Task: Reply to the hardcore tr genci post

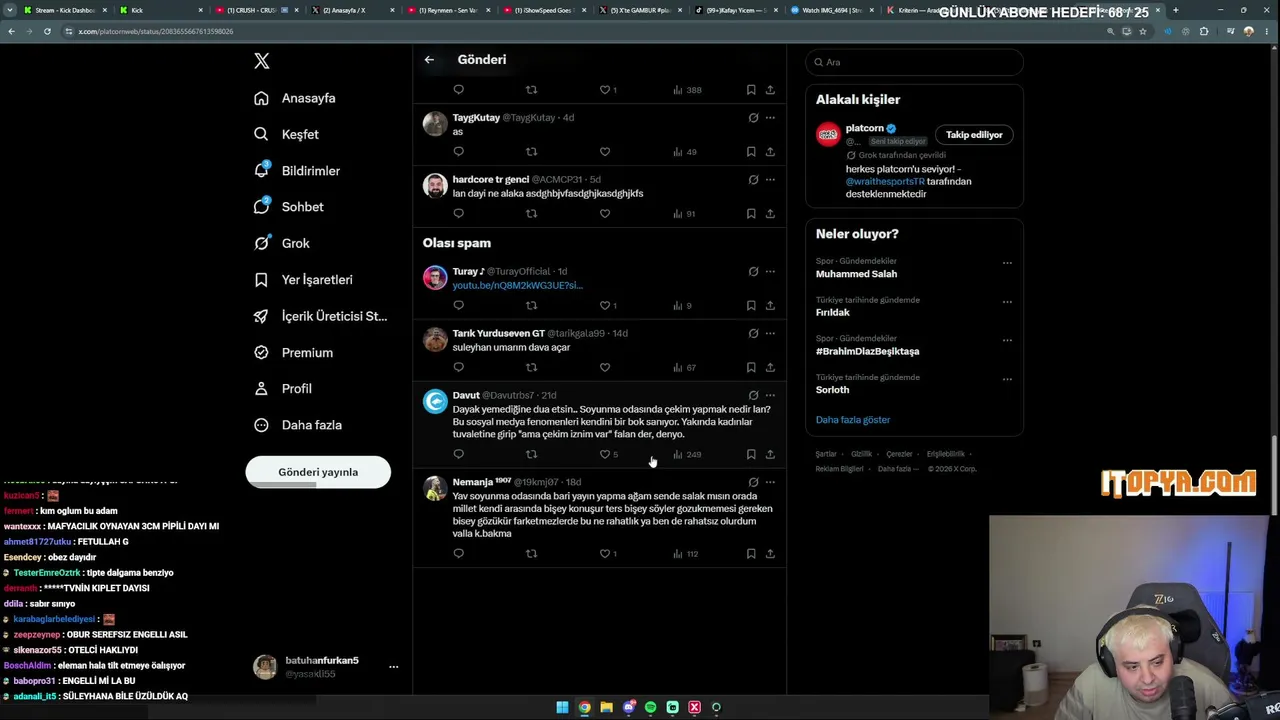Action: 459,214
